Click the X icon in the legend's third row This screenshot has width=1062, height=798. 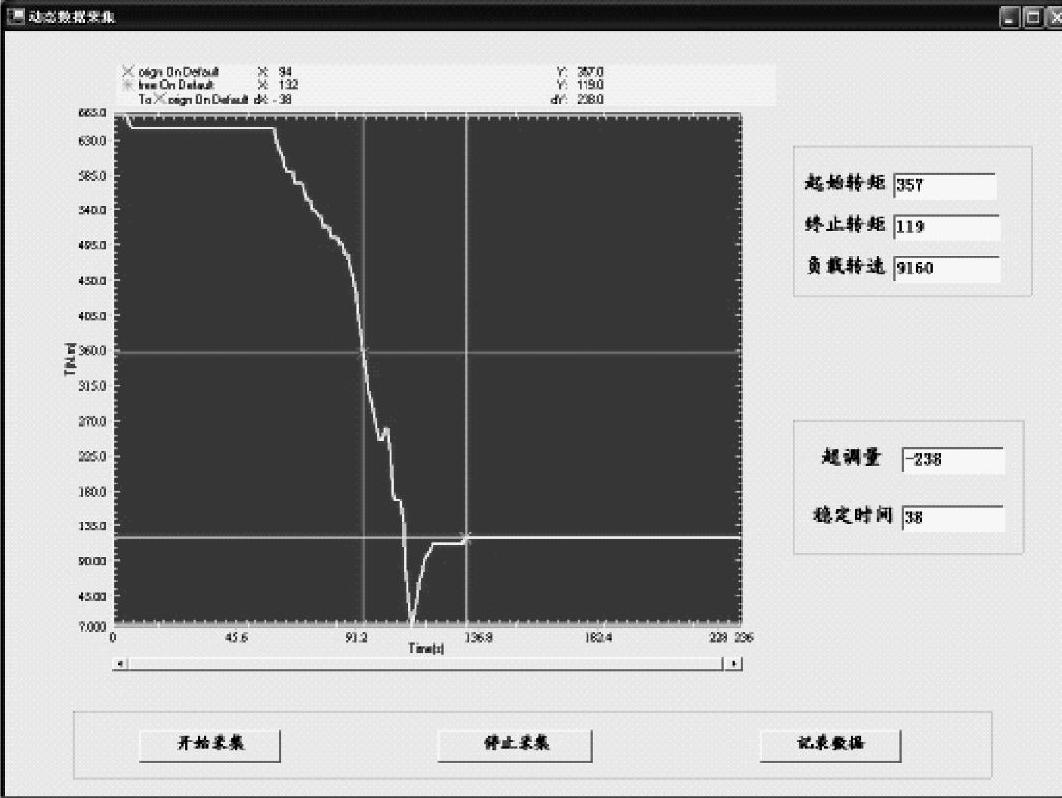coord(159,99)
